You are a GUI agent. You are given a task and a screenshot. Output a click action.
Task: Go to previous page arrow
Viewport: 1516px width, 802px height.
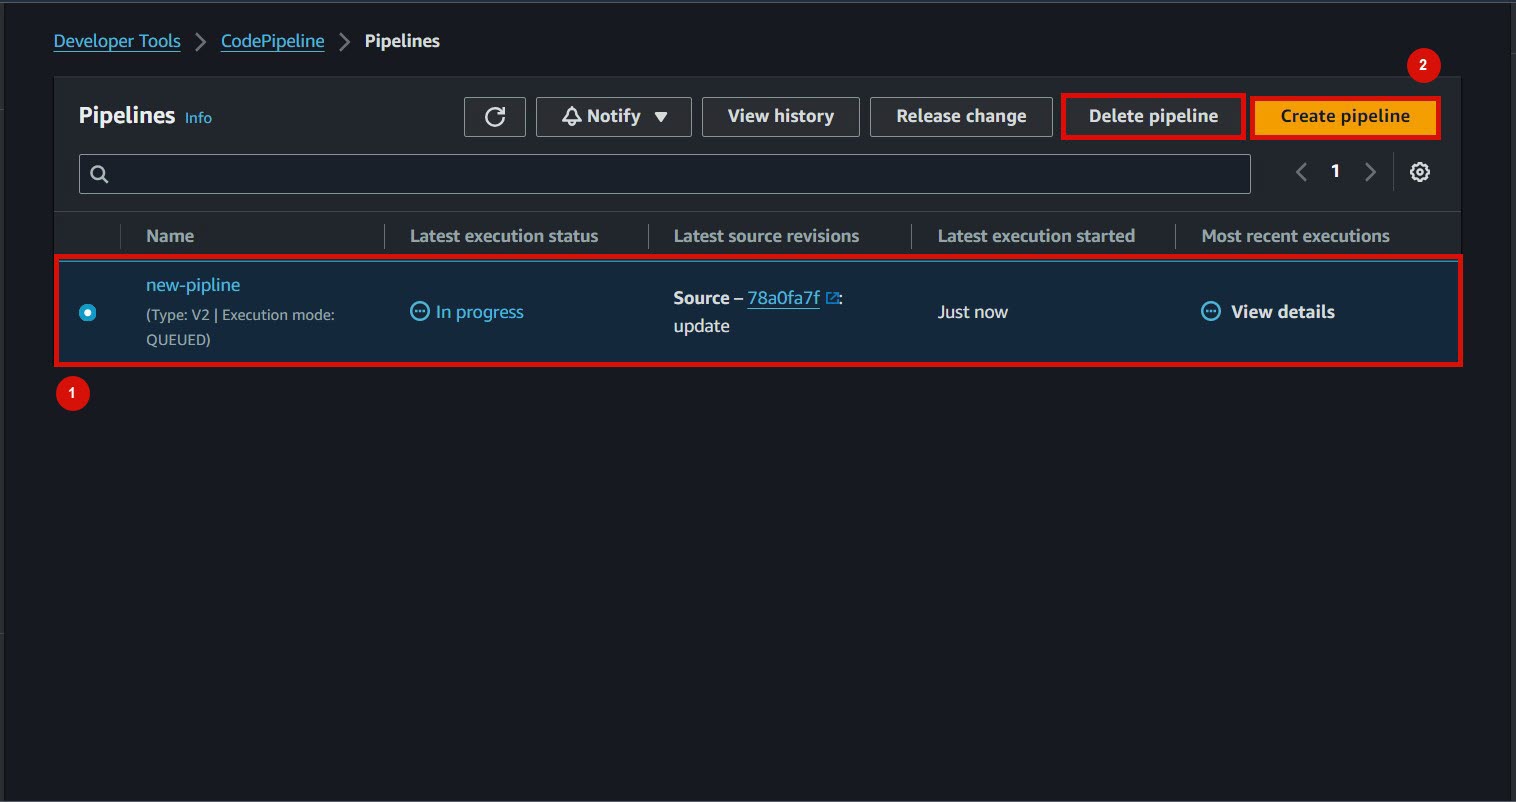(x=1301, y=172)
